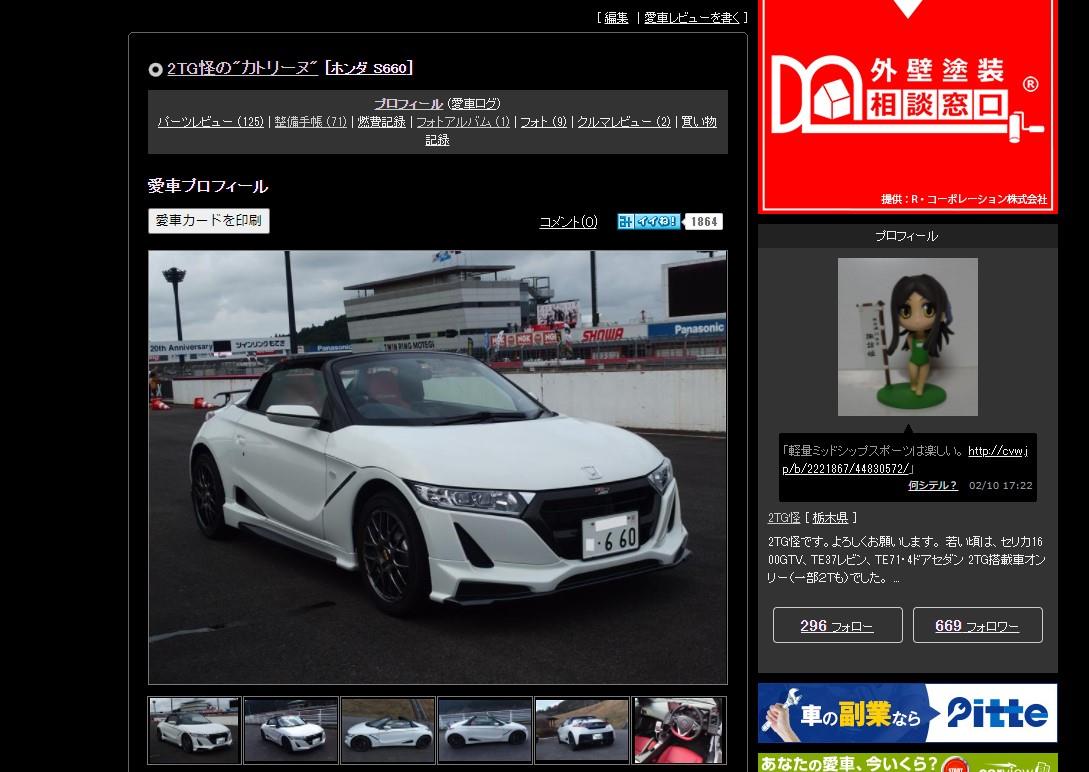Open 買い物記録 section
Viewport: 1089px width, 772px height.
coord(699,121)
